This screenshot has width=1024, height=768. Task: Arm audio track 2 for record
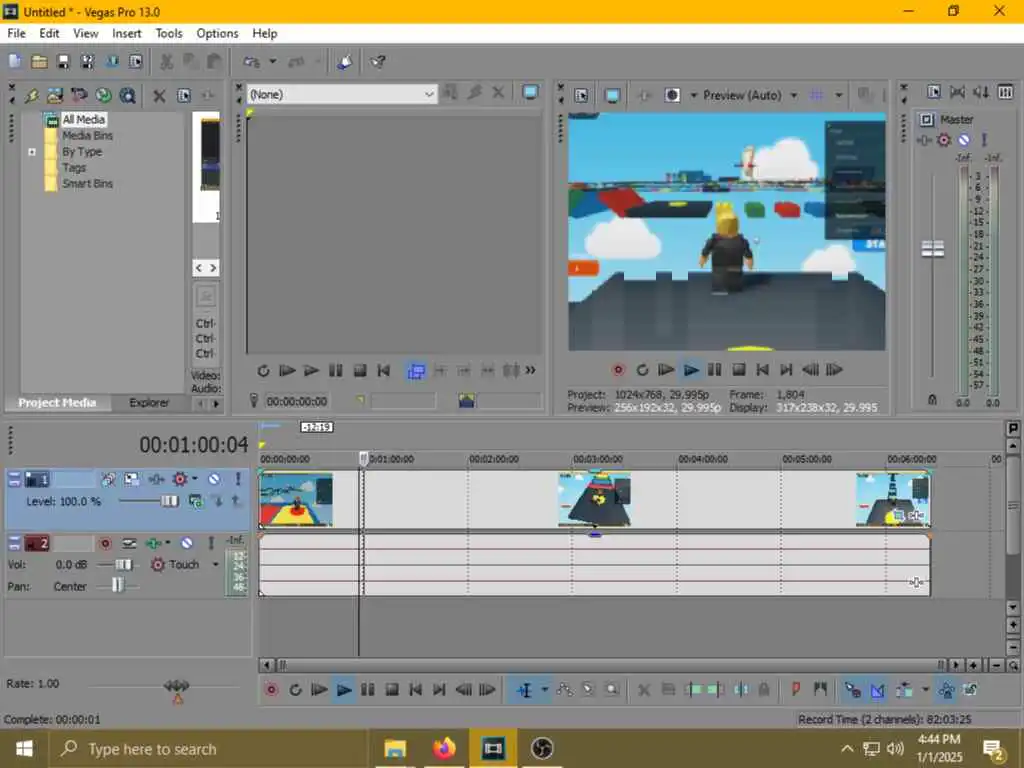click(x=104, y=543)
